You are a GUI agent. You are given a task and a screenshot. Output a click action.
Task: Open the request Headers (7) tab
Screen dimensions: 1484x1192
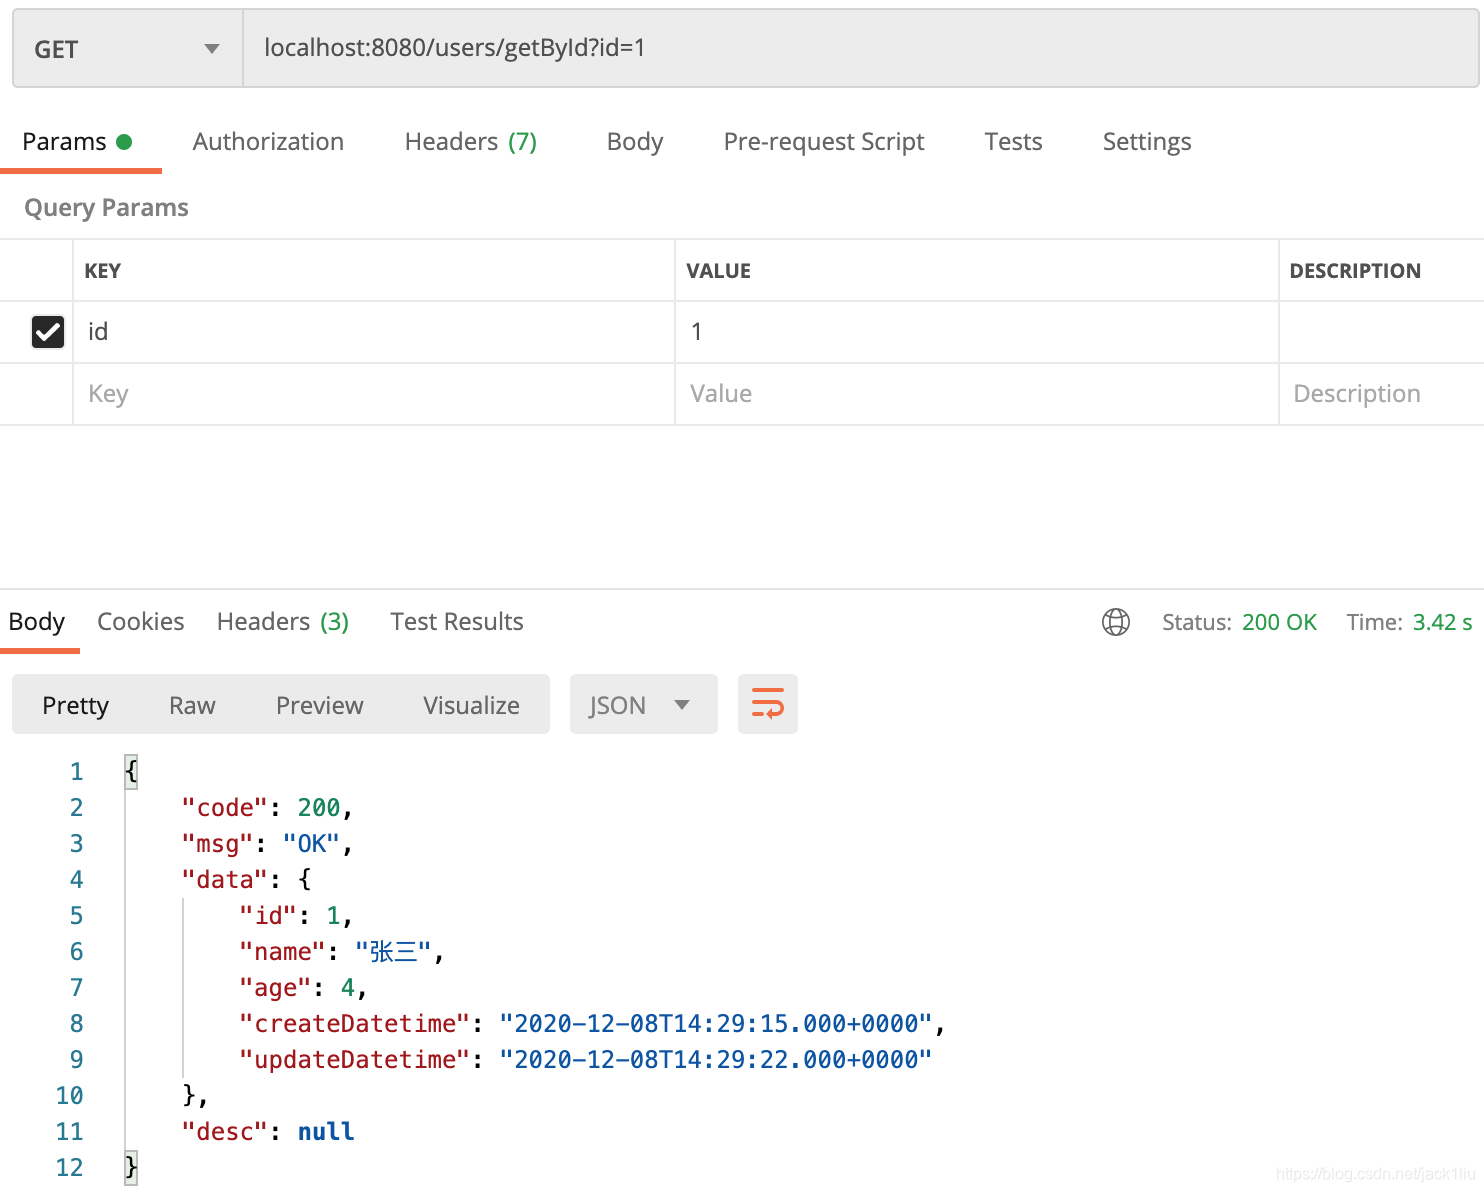(x=471, y=142)
